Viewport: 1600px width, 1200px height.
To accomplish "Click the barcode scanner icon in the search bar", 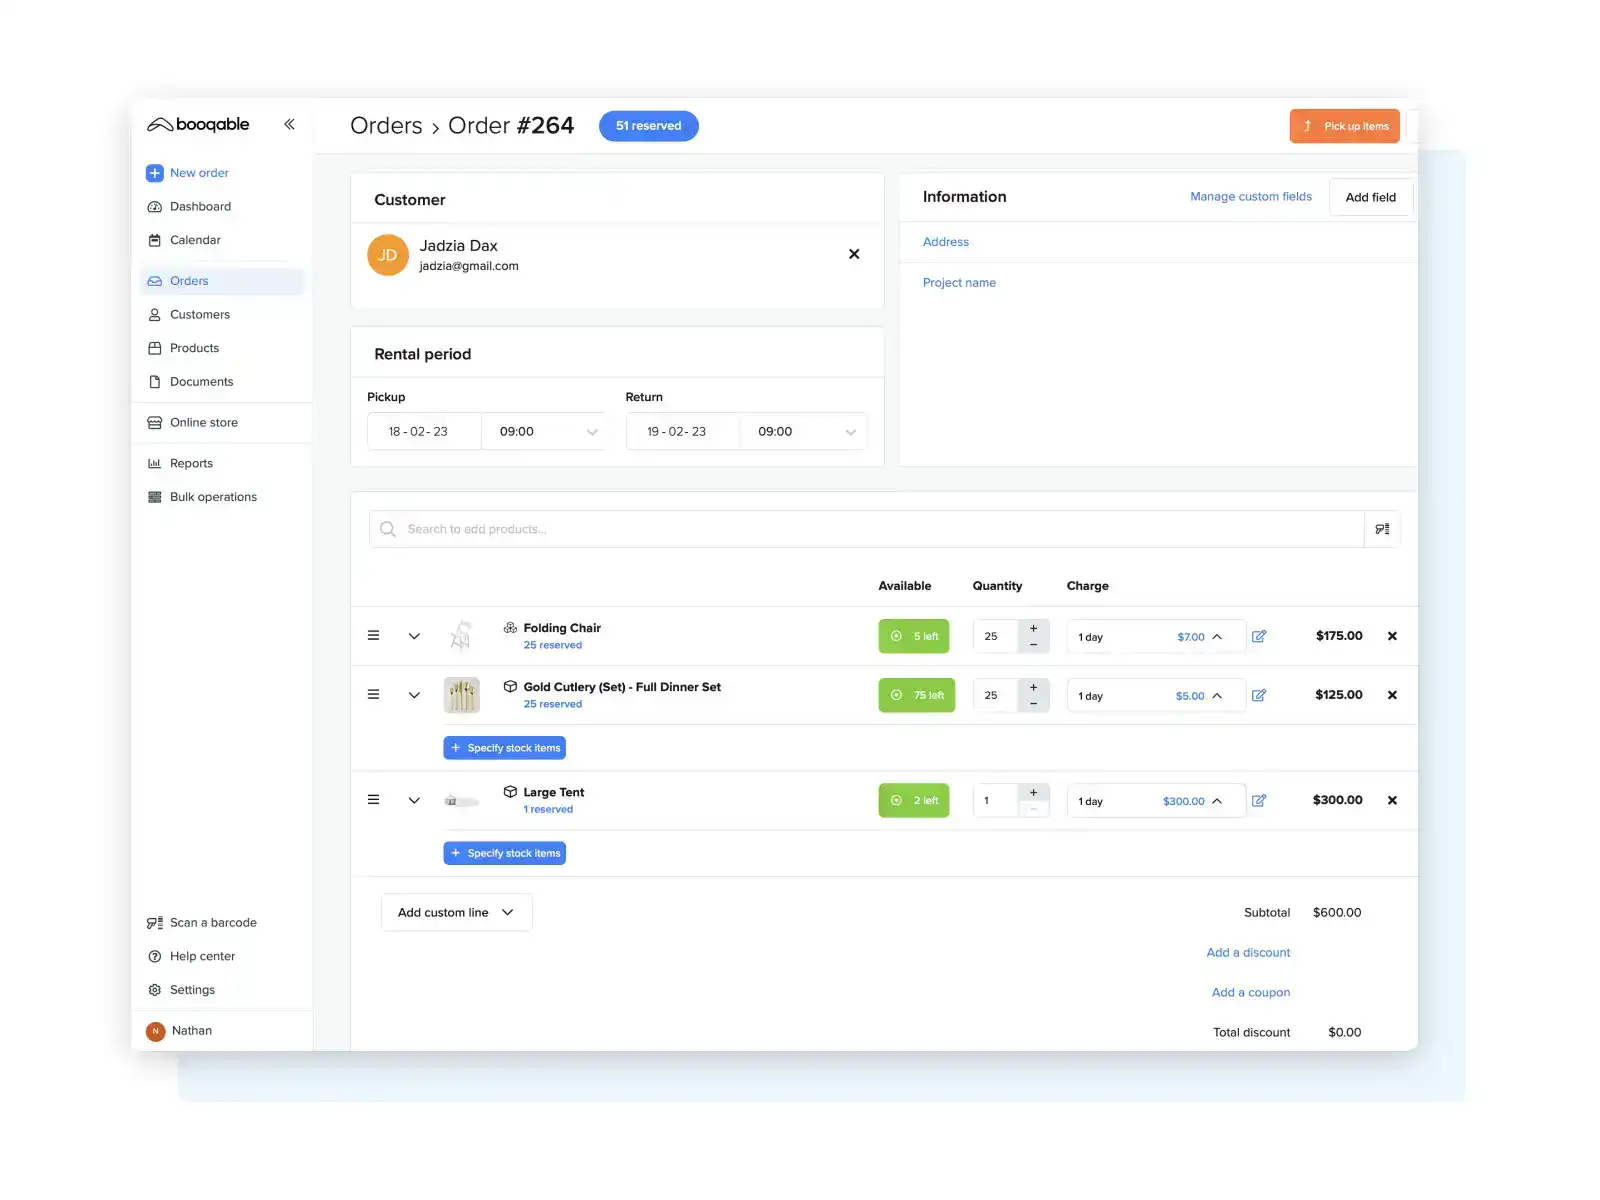I will (x=1382, y=529).
